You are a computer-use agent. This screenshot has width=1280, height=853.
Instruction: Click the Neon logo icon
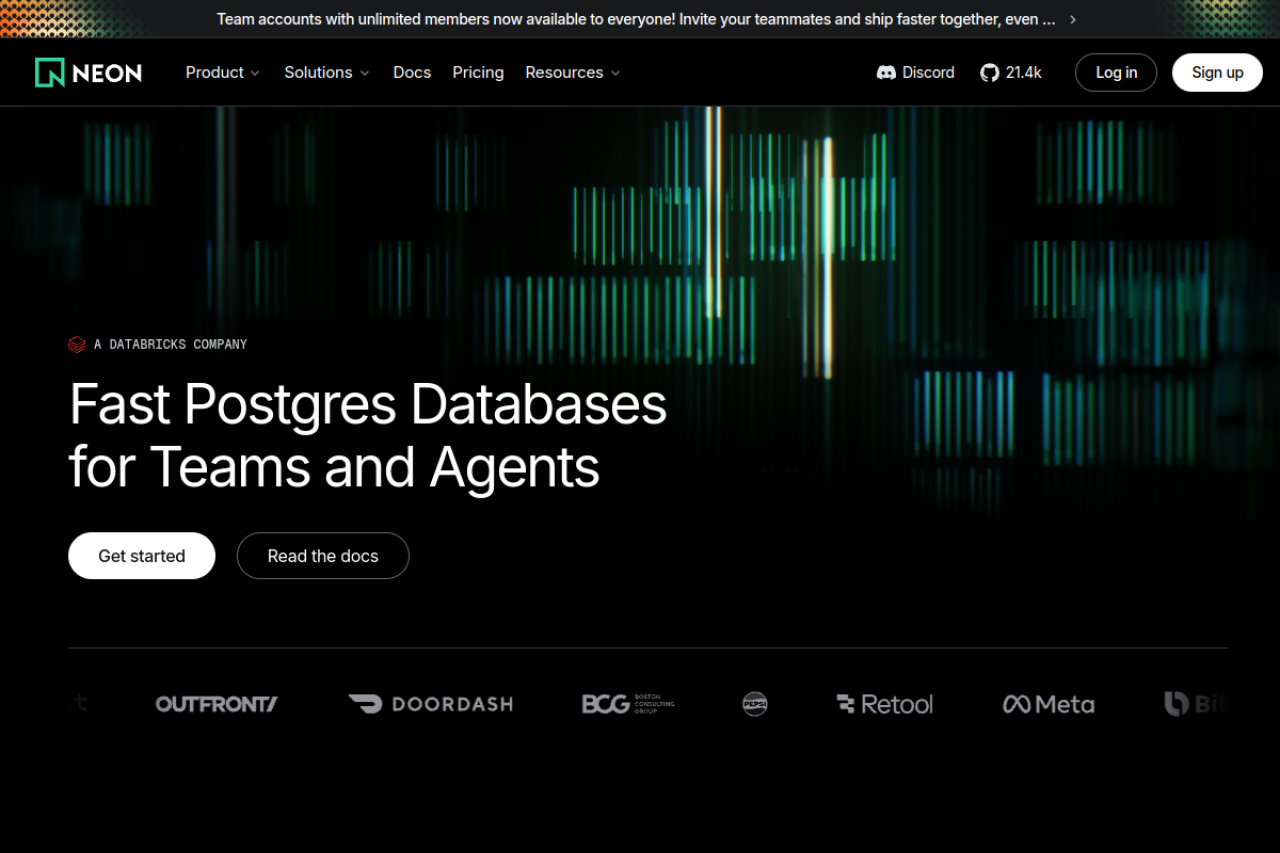50,72
